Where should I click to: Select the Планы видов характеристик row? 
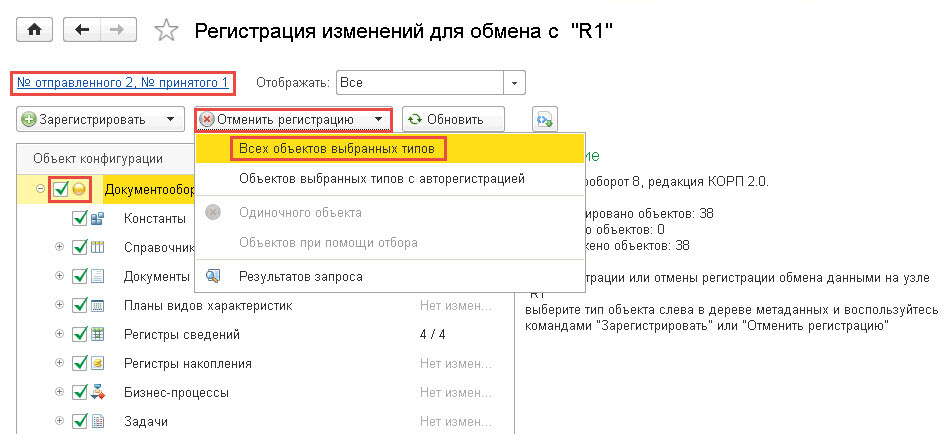(x=266, y=305)
